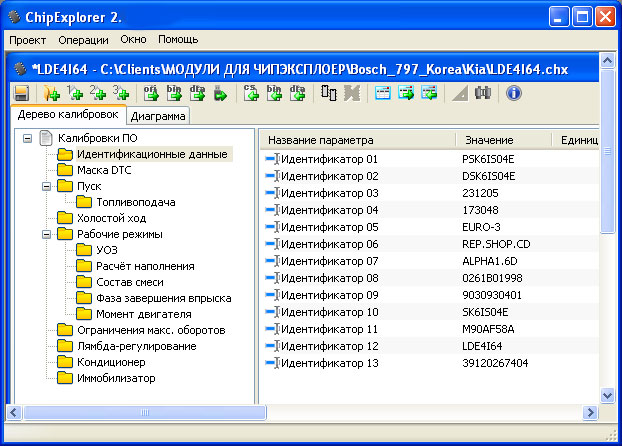622x446 pixels.
Task: Click the save (floppy disk) toolbar icon
Action: (21, 93)
